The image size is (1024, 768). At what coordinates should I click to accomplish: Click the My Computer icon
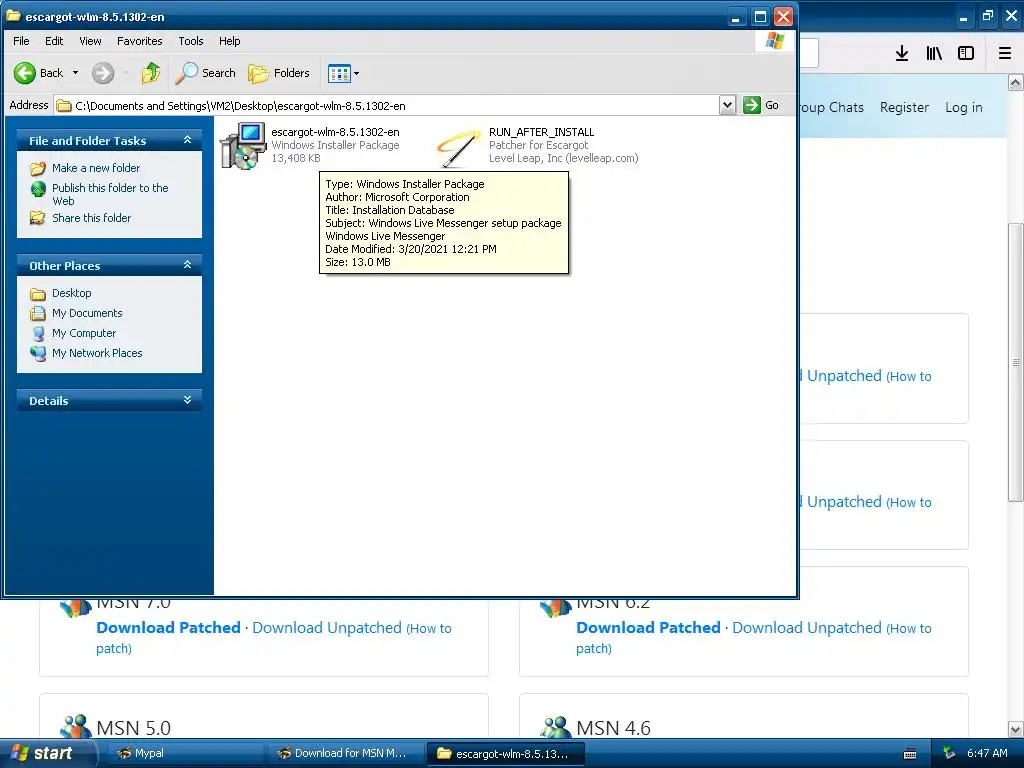[x=38, y=334]
